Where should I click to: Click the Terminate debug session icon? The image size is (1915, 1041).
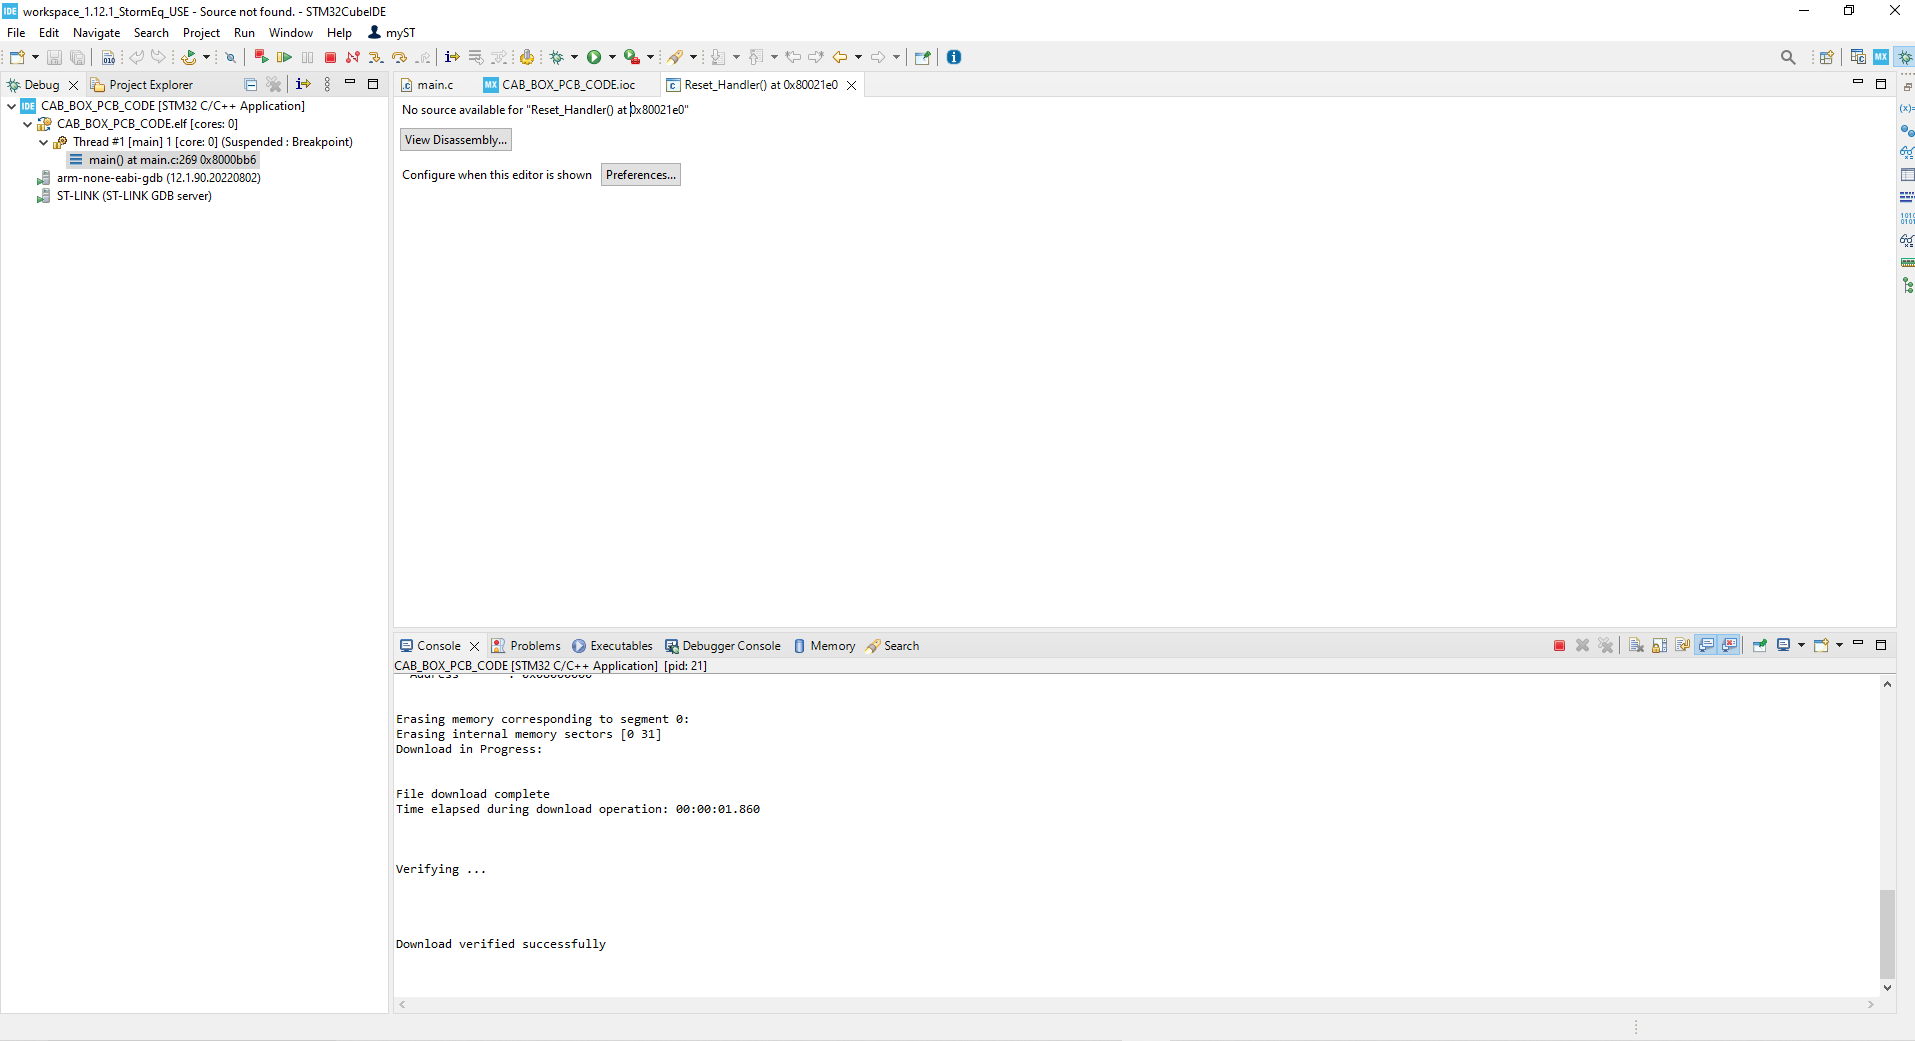tap(330, 57)
